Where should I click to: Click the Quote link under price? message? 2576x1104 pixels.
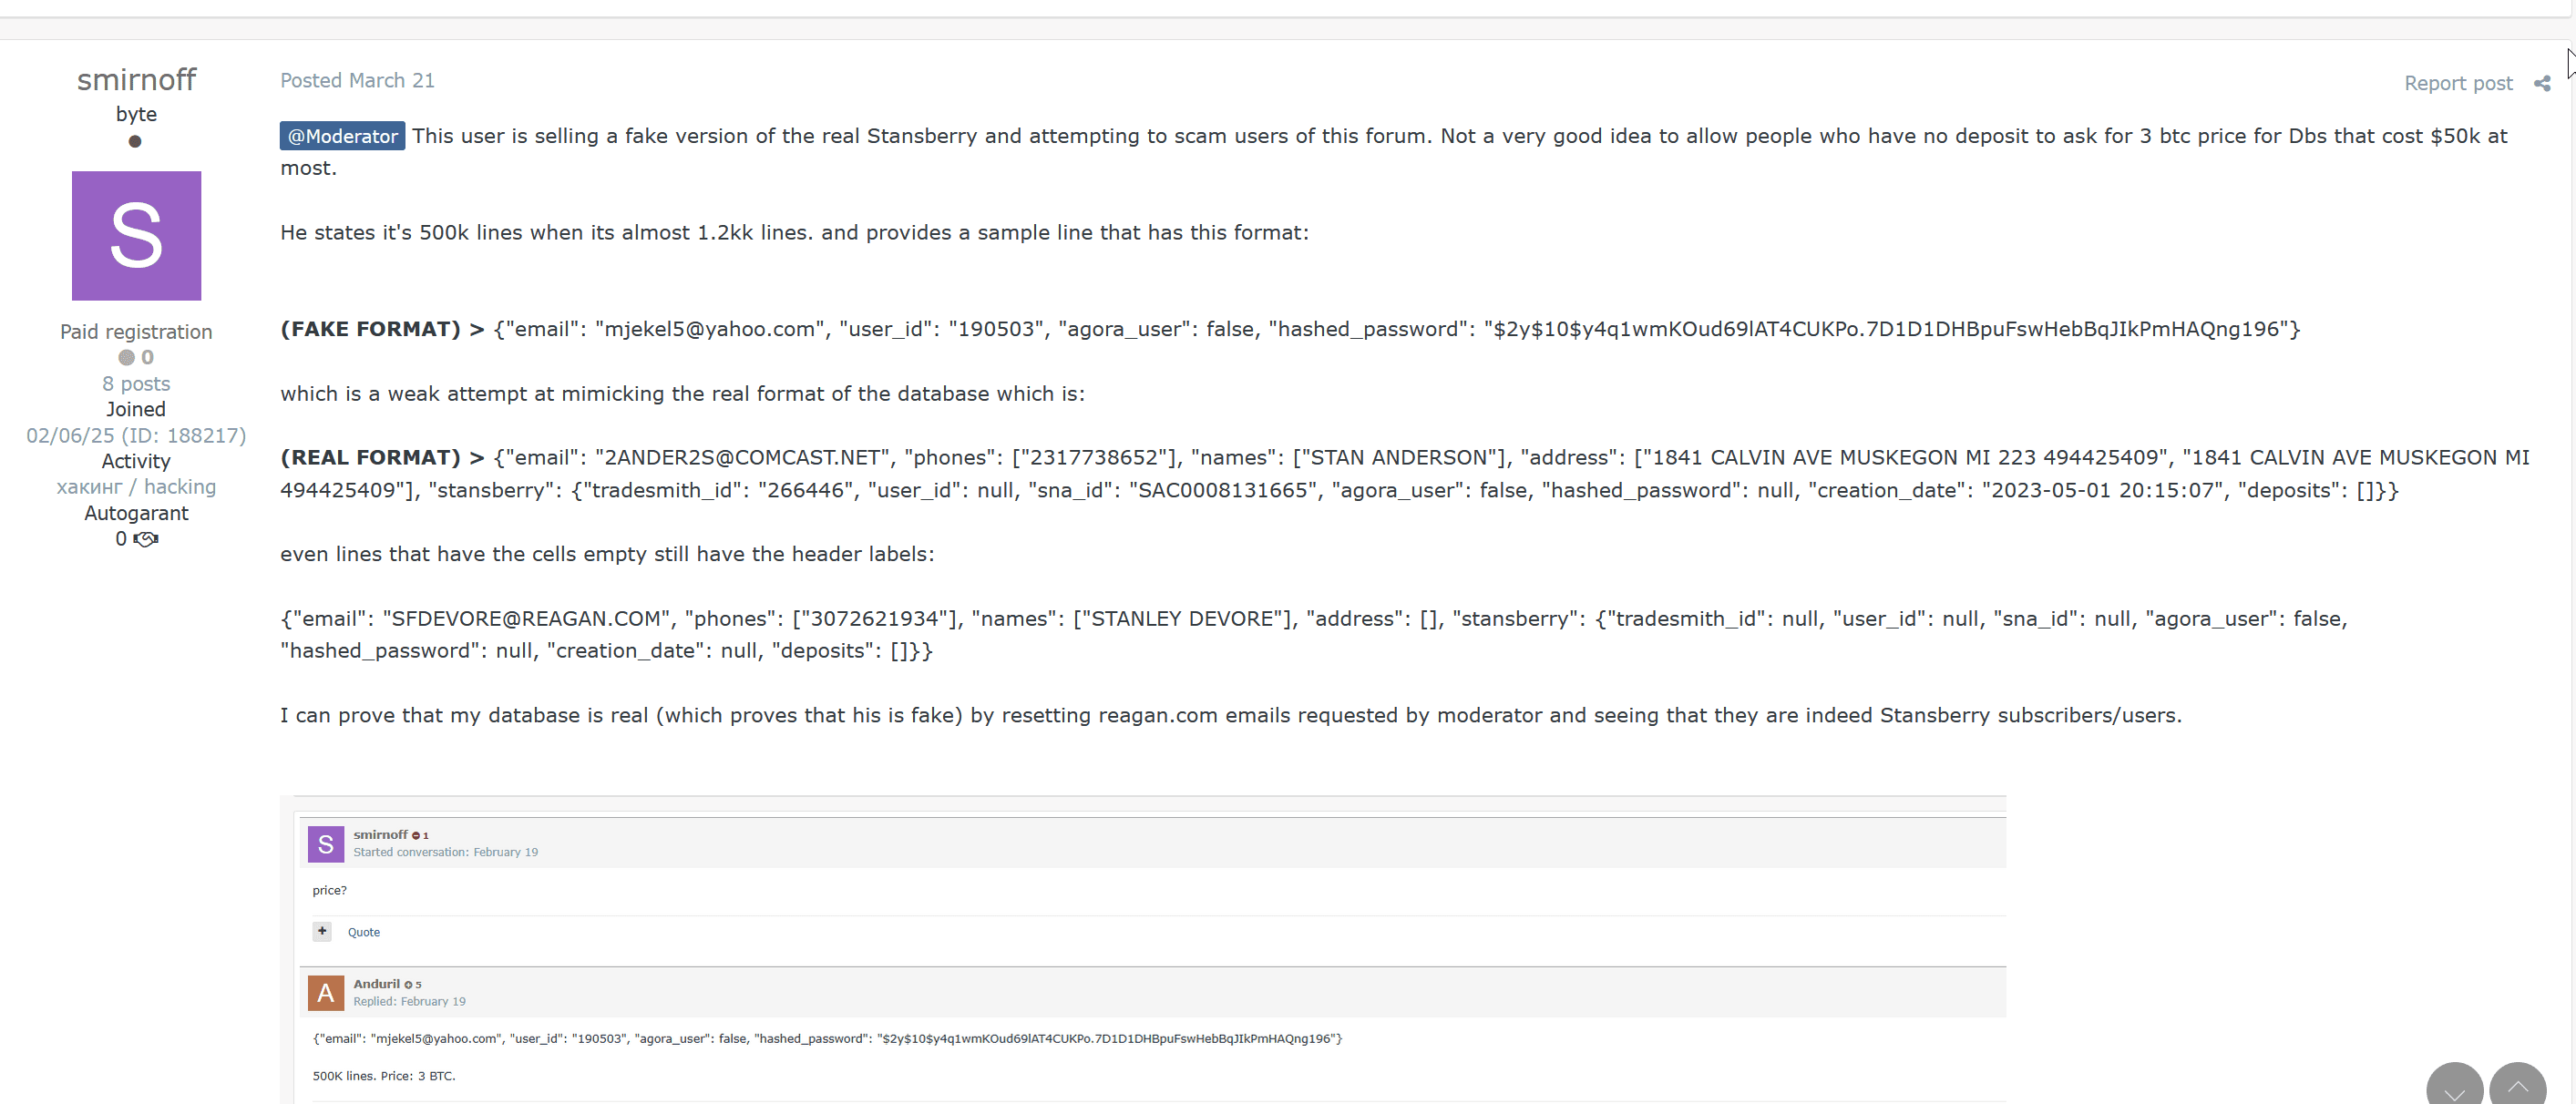coord(363,933)
